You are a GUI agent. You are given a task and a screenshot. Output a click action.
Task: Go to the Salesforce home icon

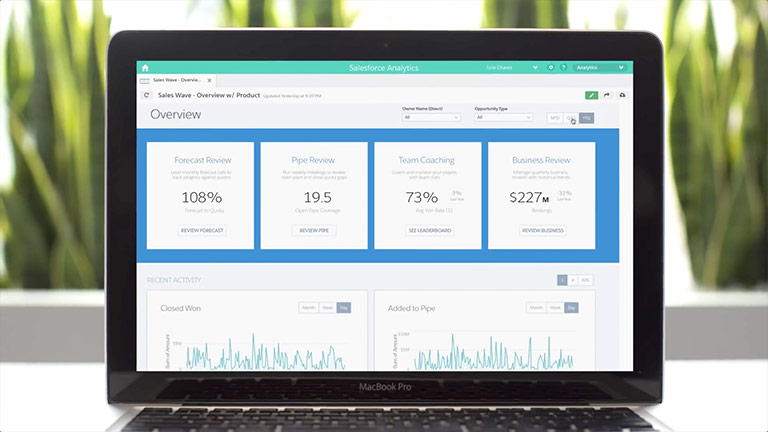[x=145, y=68]
